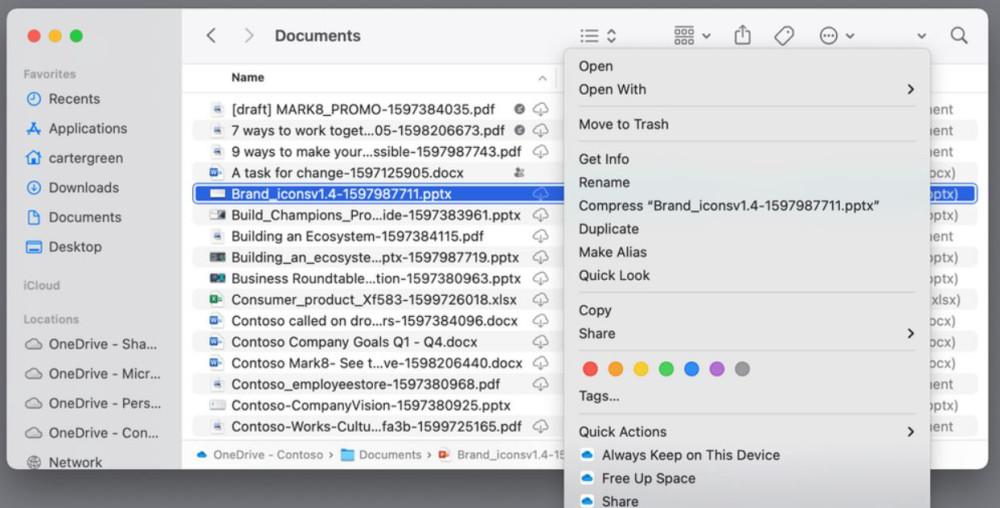This screenshot has width=1000, height=508.
Task: Click the forward navigation arrow
Action: click(249, 36)
